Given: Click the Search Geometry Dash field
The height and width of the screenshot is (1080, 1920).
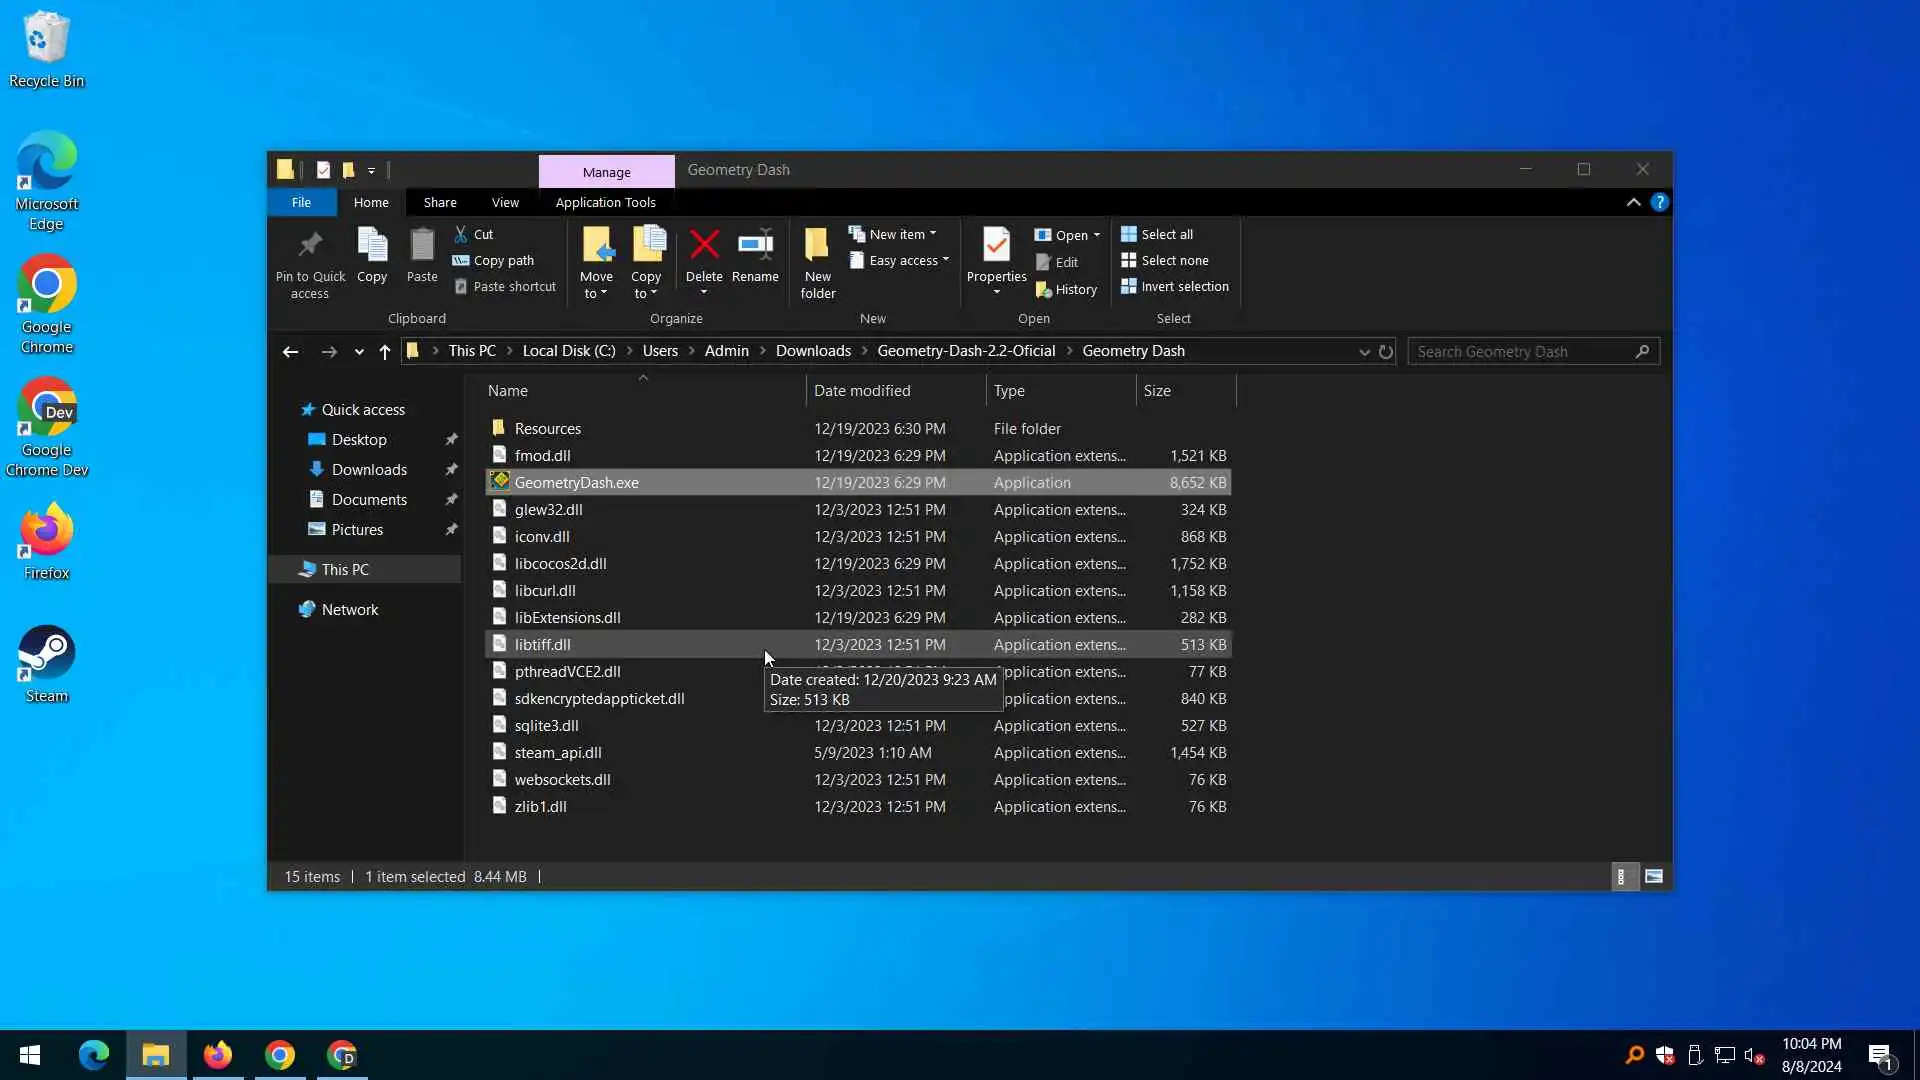Looking at the screenshot, I should point(1520,352).
